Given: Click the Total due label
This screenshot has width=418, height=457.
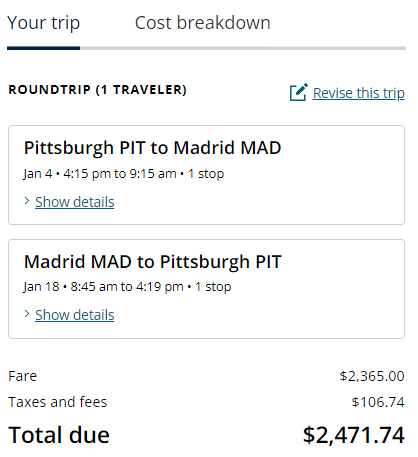Looking at the screenshot, I should tap(59, 435).
